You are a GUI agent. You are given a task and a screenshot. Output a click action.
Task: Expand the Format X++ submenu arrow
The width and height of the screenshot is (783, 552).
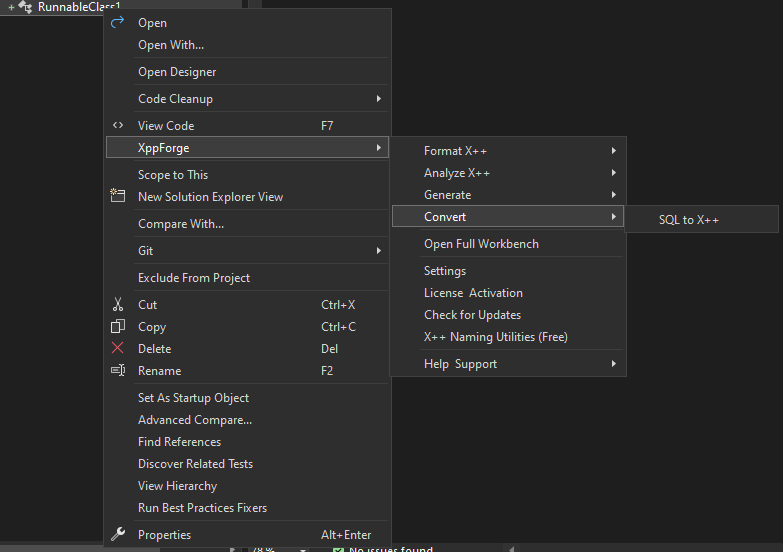click(x=613, y=151)
